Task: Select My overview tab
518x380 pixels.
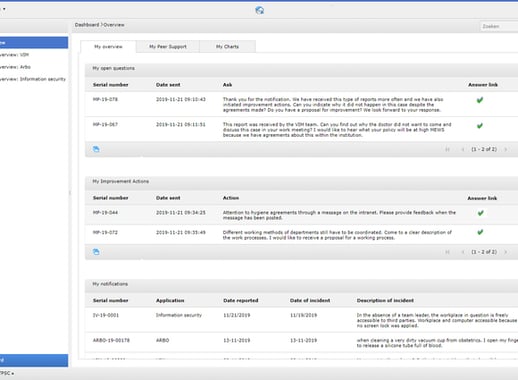Action: coord(108,47)
